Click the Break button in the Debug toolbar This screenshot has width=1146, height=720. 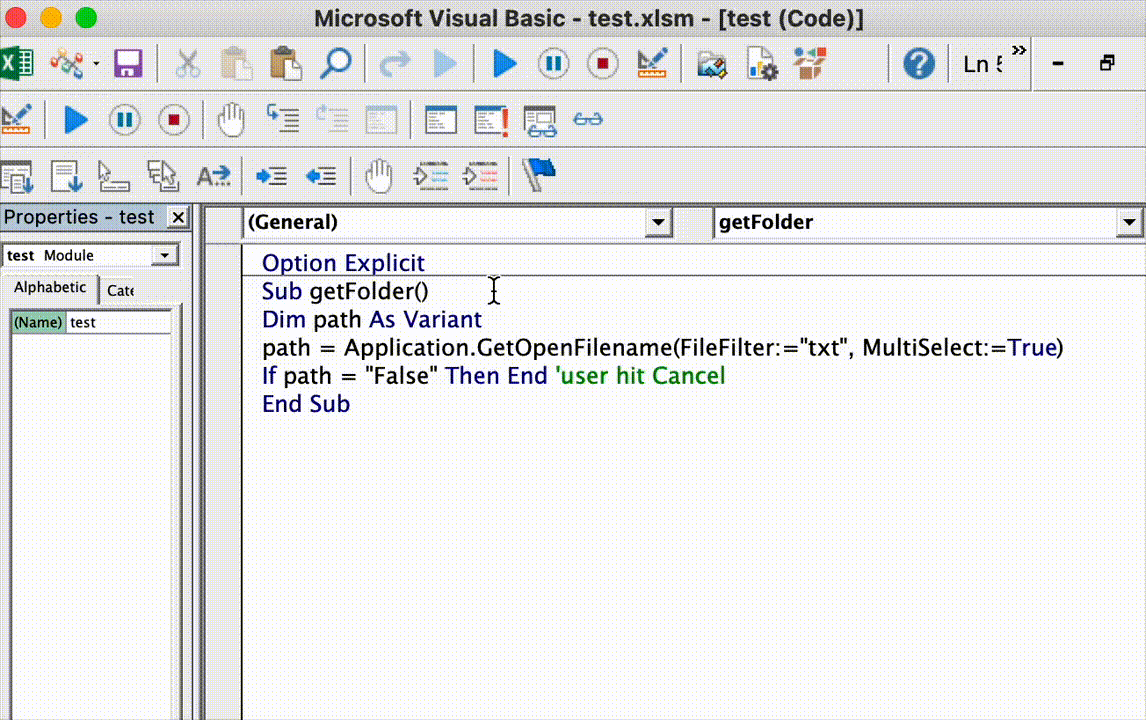[x=124, y=119]
